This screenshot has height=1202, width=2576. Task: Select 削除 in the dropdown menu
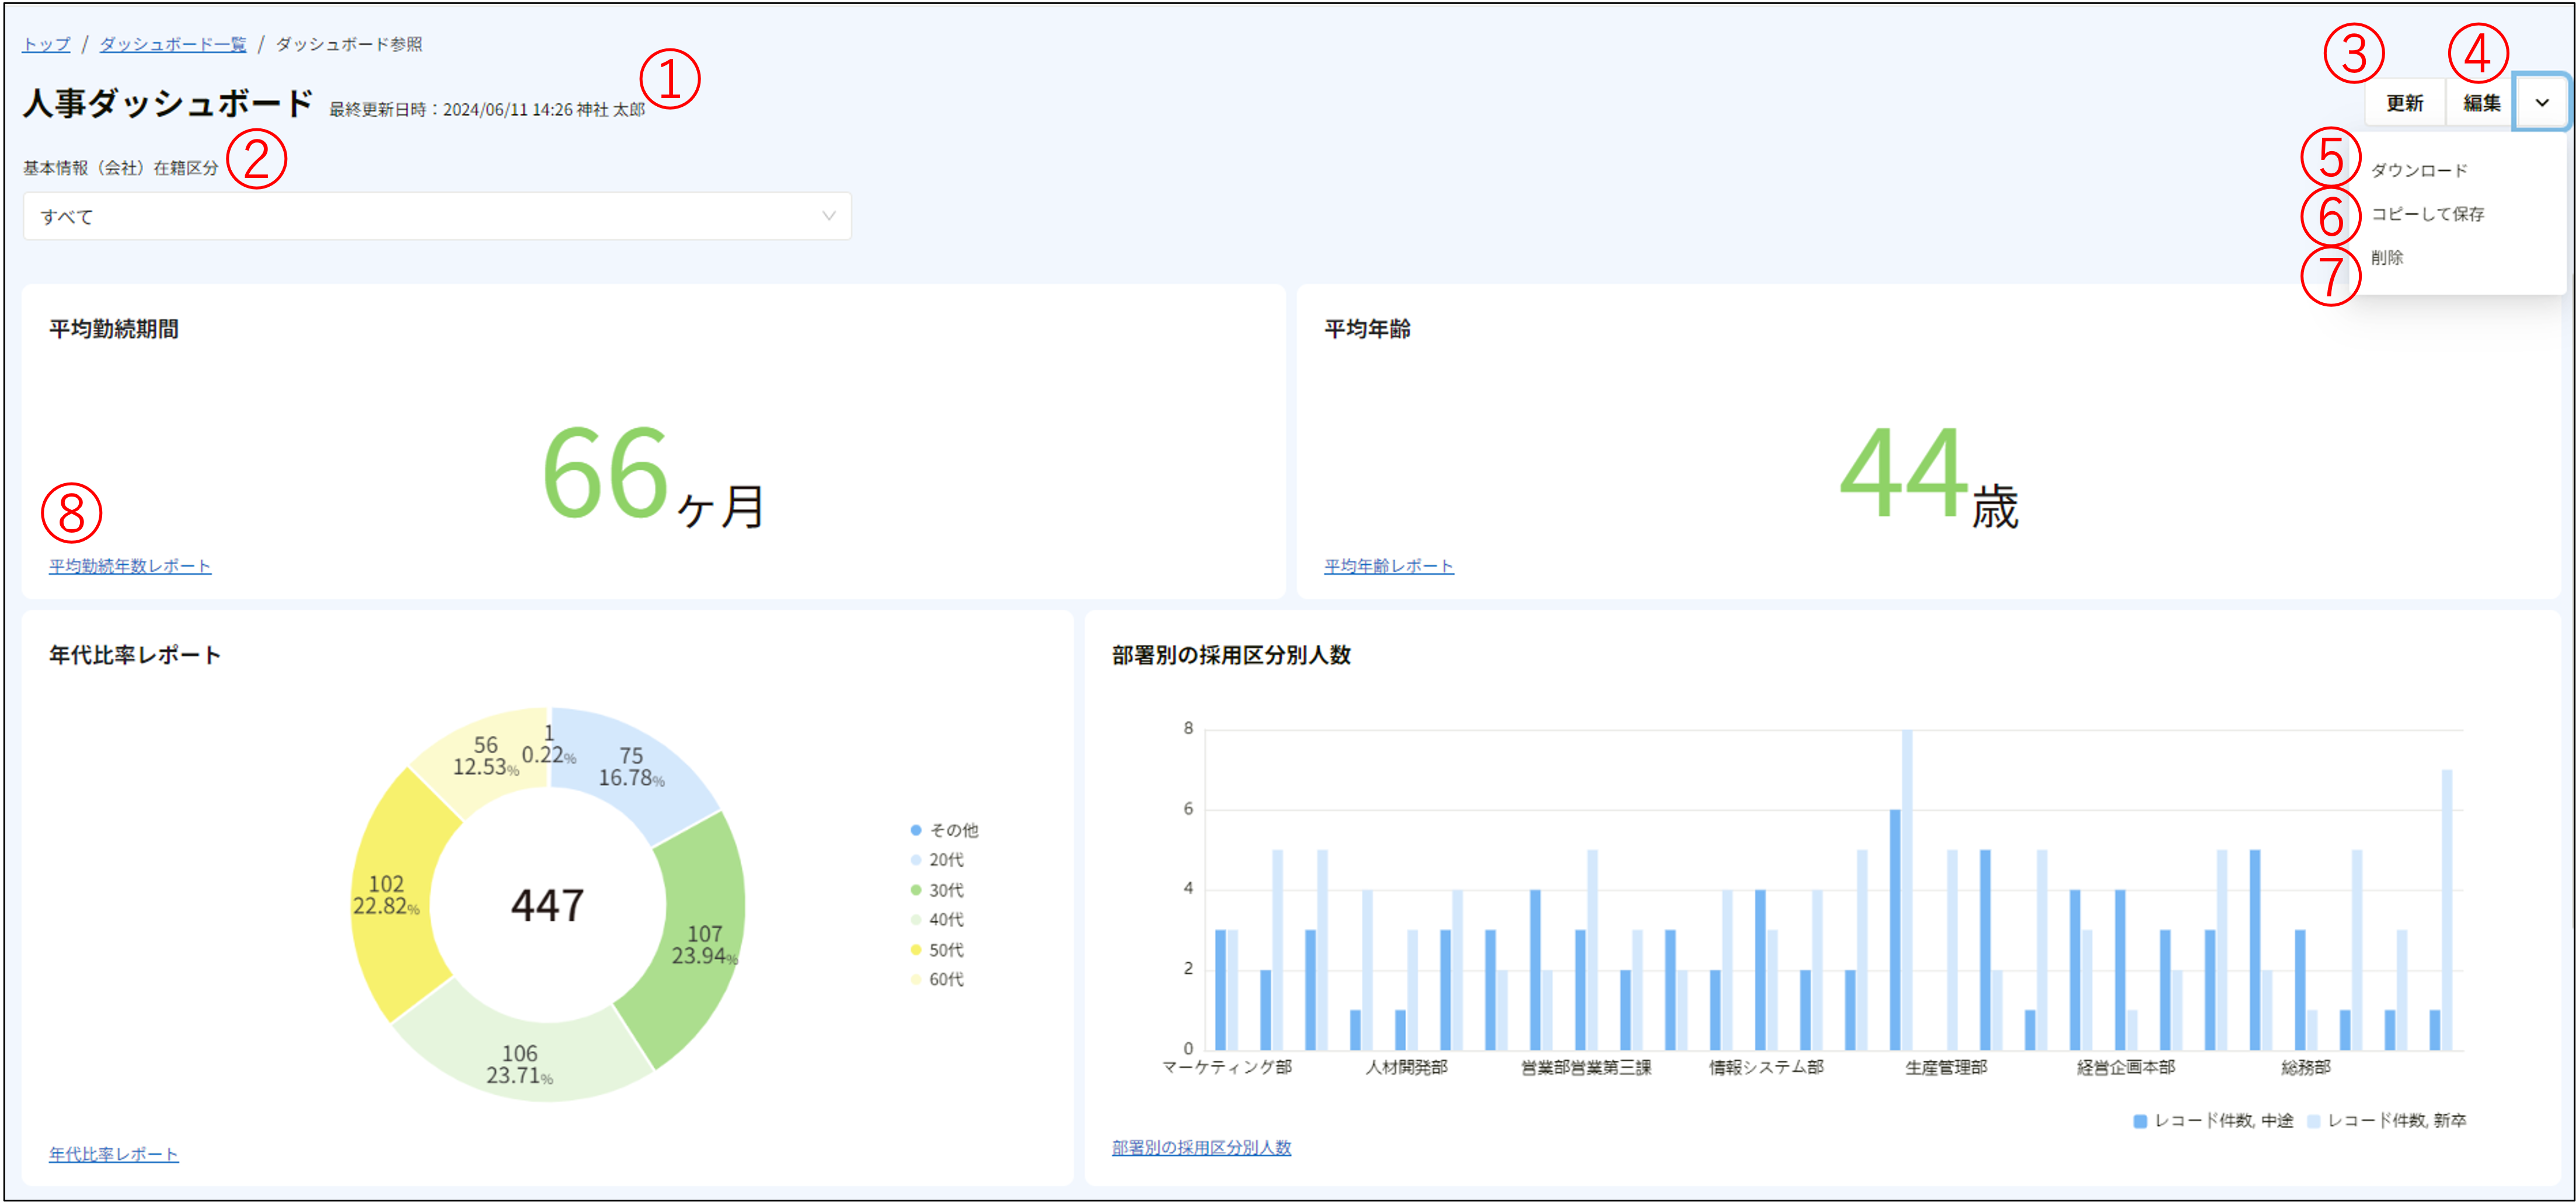[x=2387, y=258]
